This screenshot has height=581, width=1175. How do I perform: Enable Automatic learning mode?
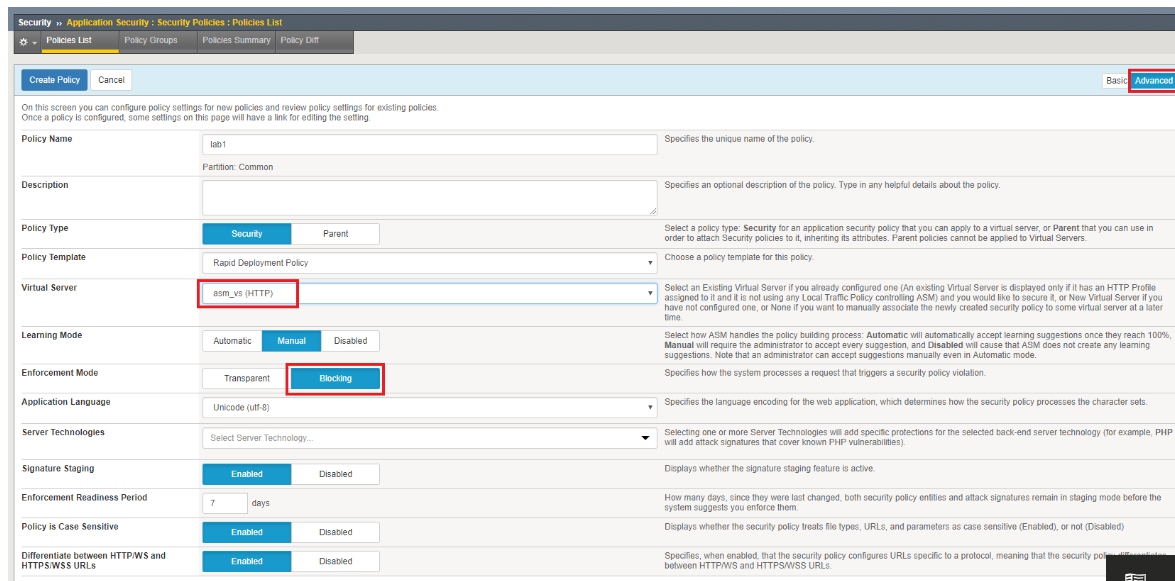tap(231, 340)
